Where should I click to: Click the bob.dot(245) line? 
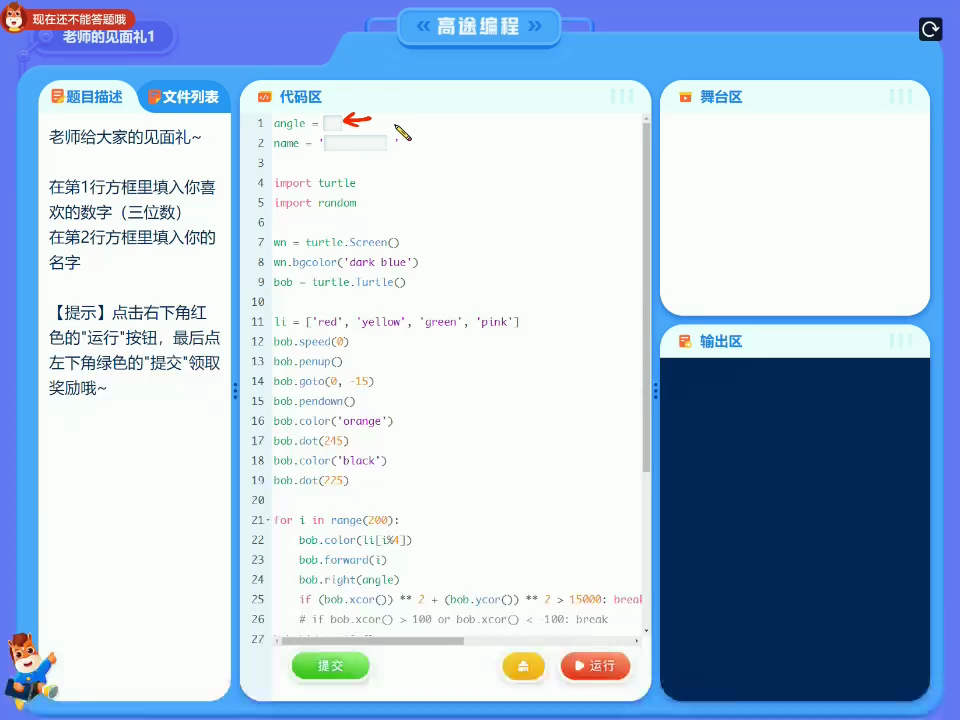coord(311,441)
